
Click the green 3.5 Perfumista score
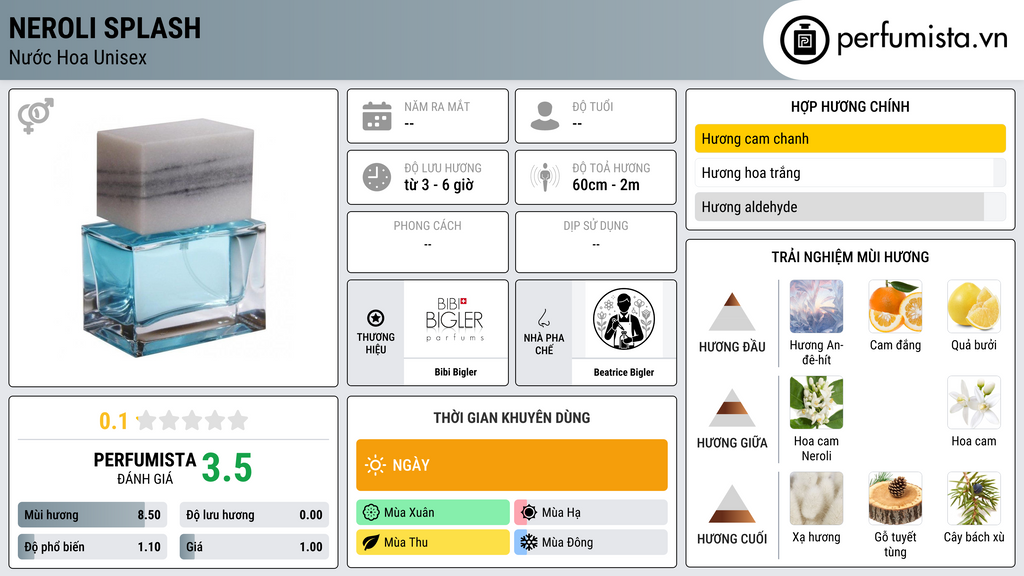point(227,468)
